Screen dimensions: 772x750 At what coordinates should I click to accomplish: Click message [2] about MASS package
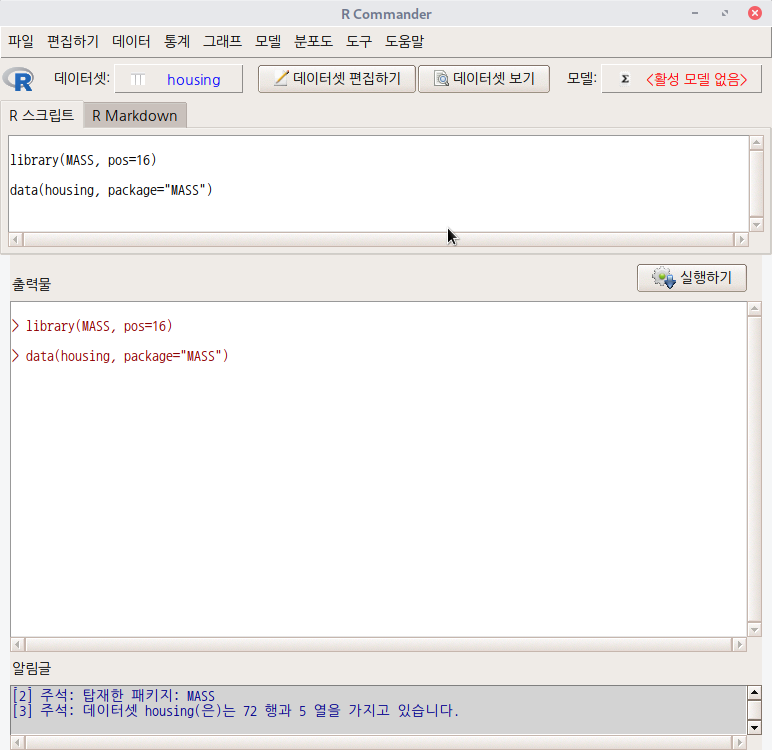click(114, 696)
